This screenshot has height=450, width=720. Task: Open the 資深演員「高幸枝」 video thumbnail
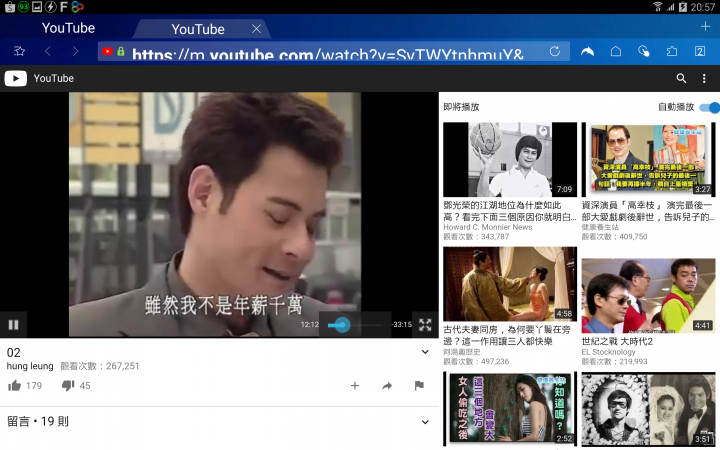pos(648,159)
